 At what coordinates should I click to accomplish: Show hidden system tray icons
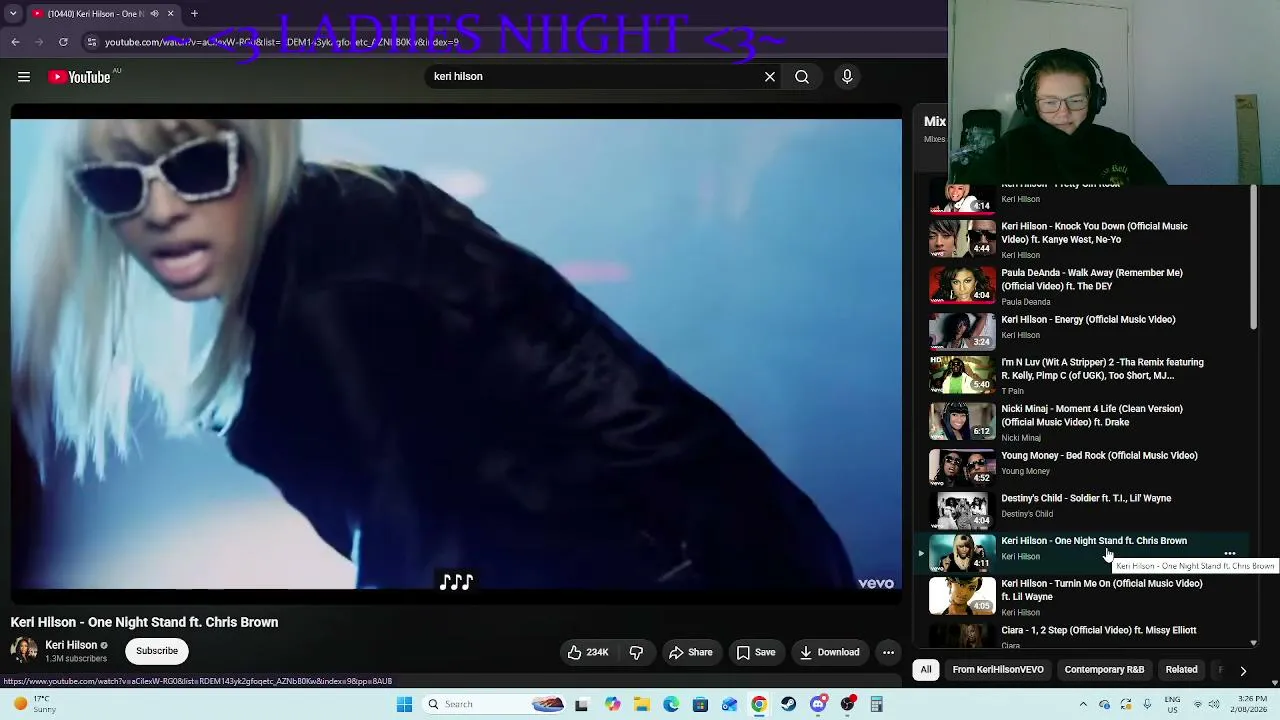1083,705
